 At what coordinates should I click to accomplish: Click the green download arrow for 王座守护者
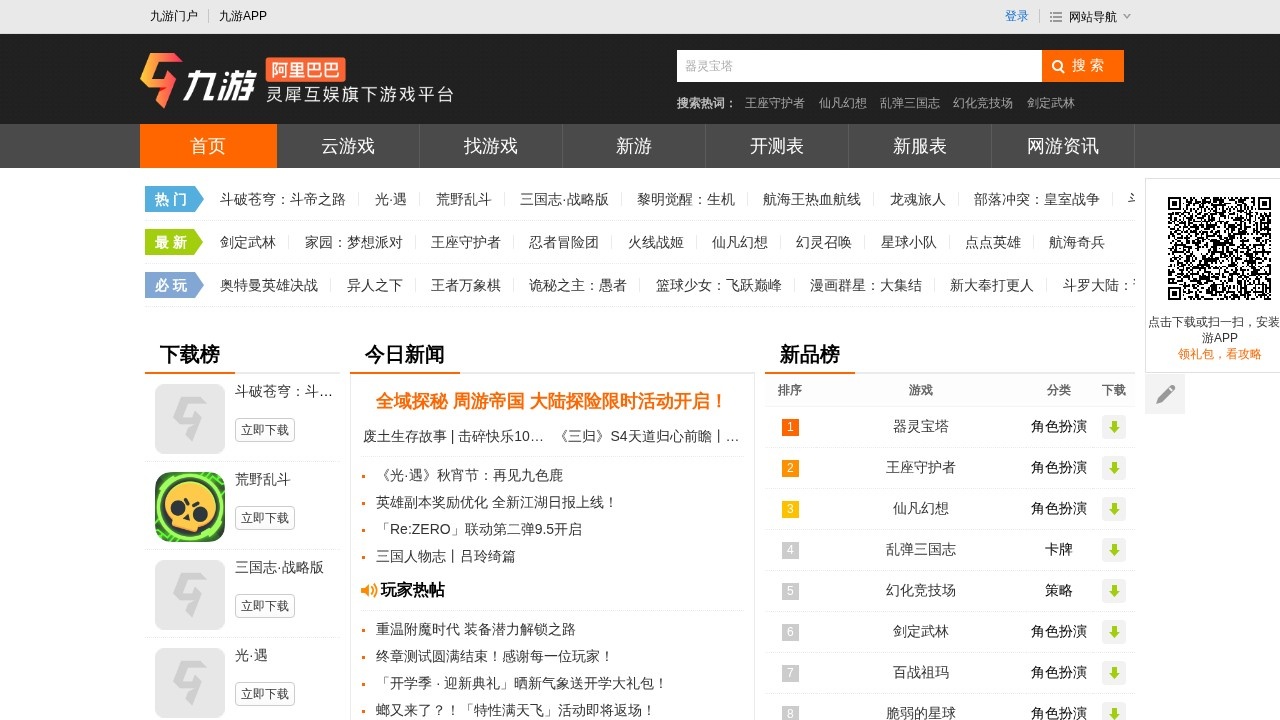(x=1114, y=468)
